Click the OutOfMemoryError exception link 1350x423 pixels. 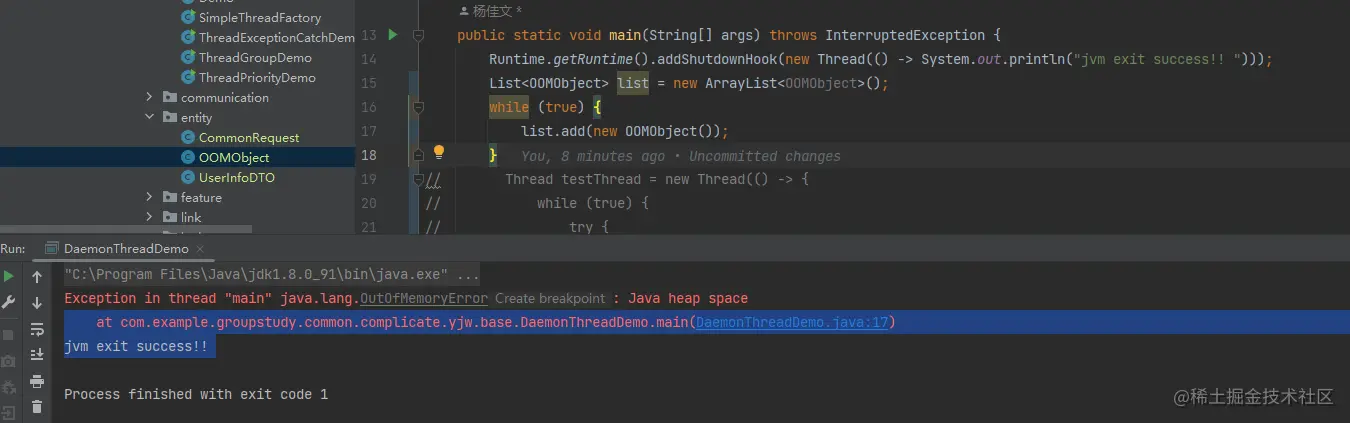[x=424, y=298]
